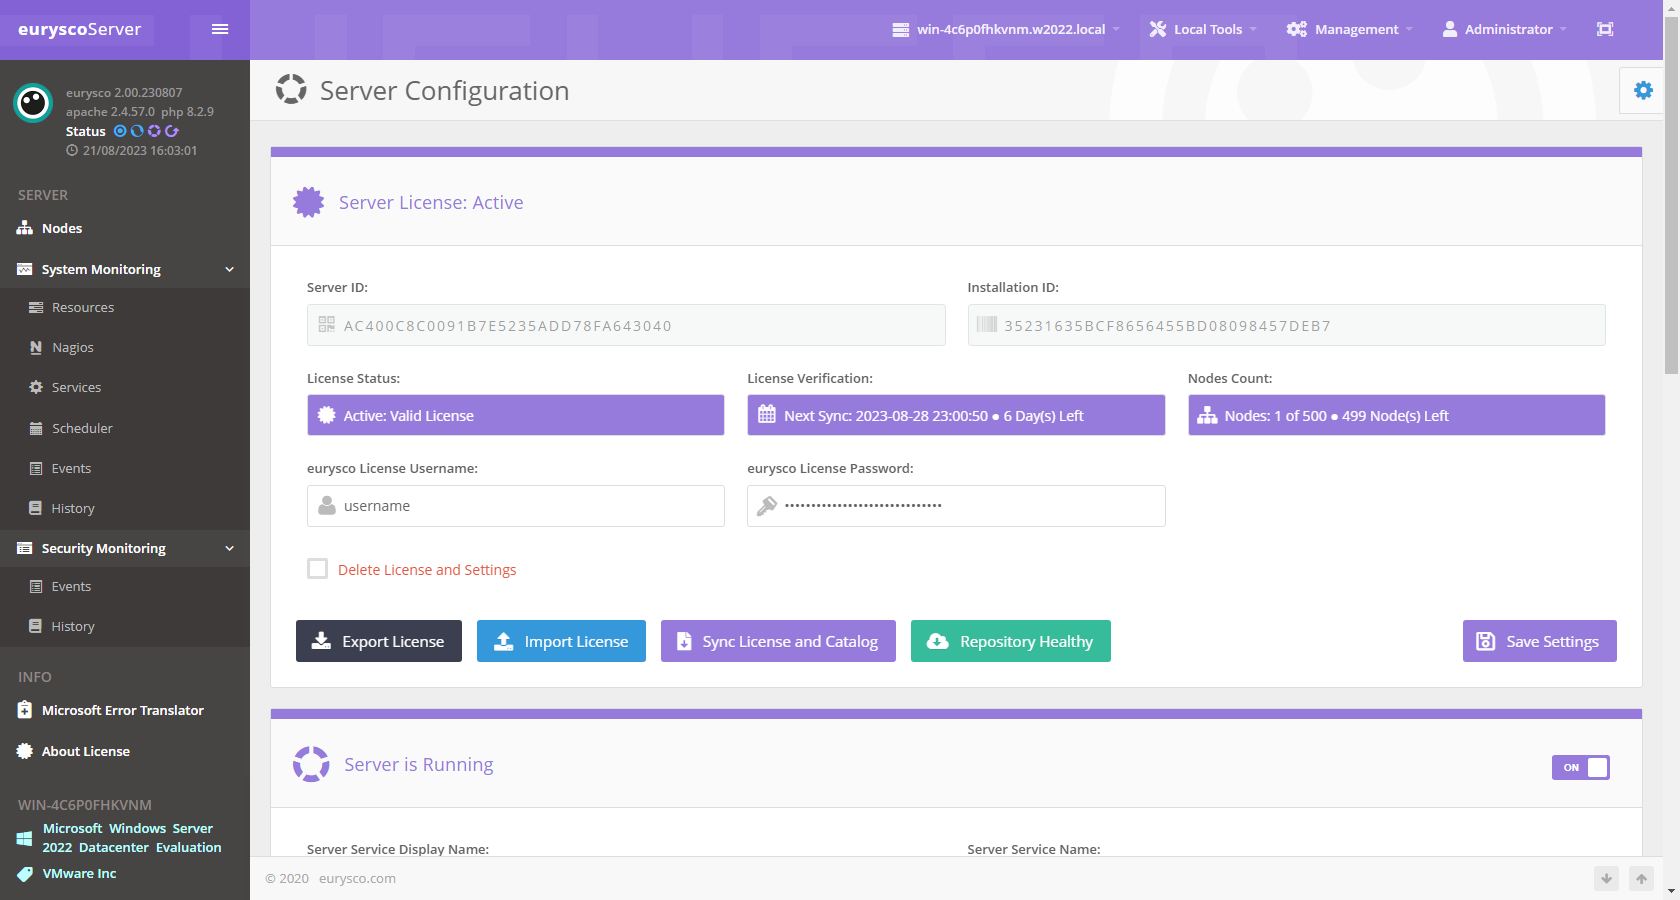Viewport: 1680px width, 900px height.
Task: Click the eurysco eye logo avatar
Action: pyautogui.click(x=33, y=103)
